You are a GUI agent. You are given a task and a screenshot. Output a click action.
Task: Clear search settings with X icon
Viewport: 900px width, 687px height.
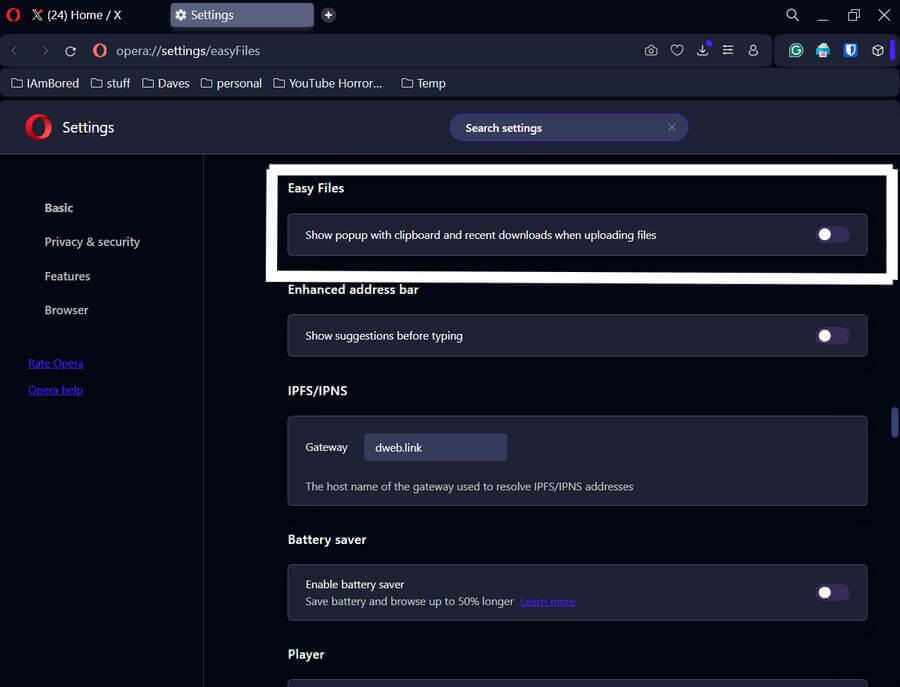(672, 127)
